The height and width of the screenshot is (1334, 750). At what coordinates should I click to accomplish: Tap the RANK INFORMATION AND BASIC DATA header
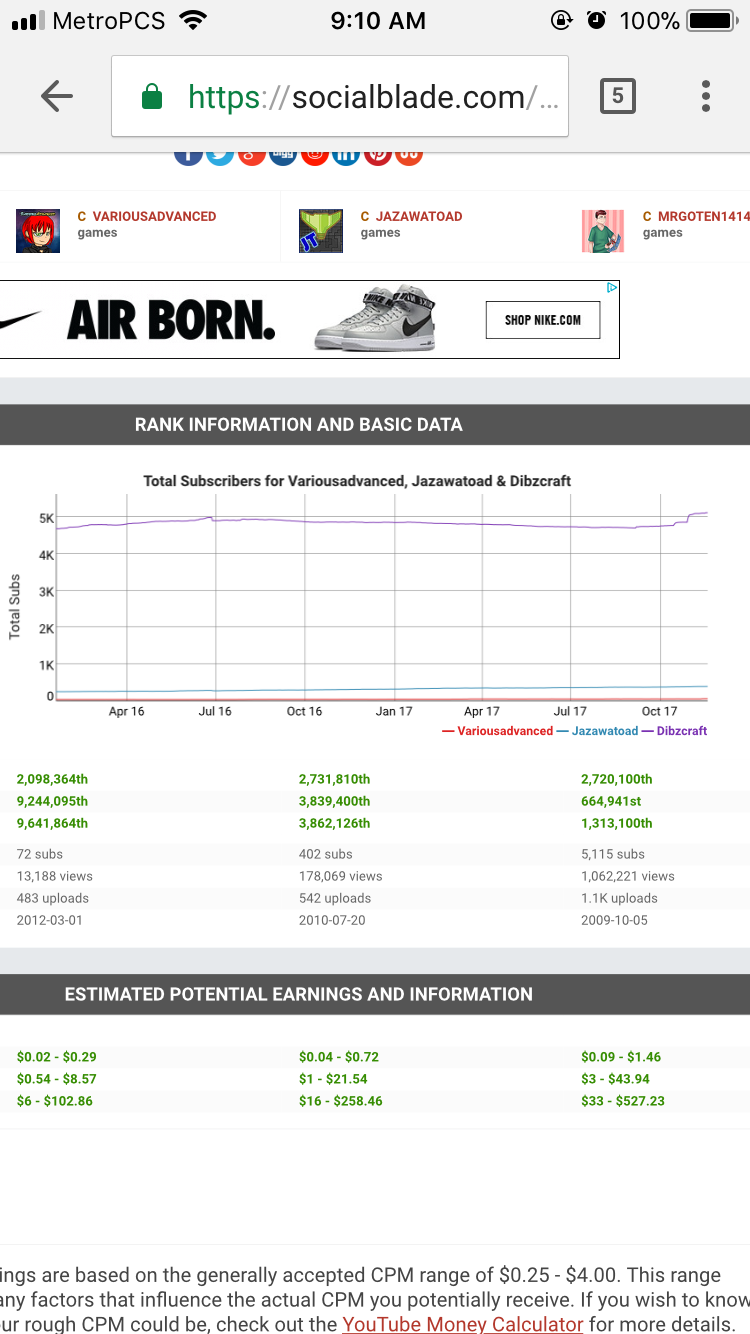pos(299,425)
